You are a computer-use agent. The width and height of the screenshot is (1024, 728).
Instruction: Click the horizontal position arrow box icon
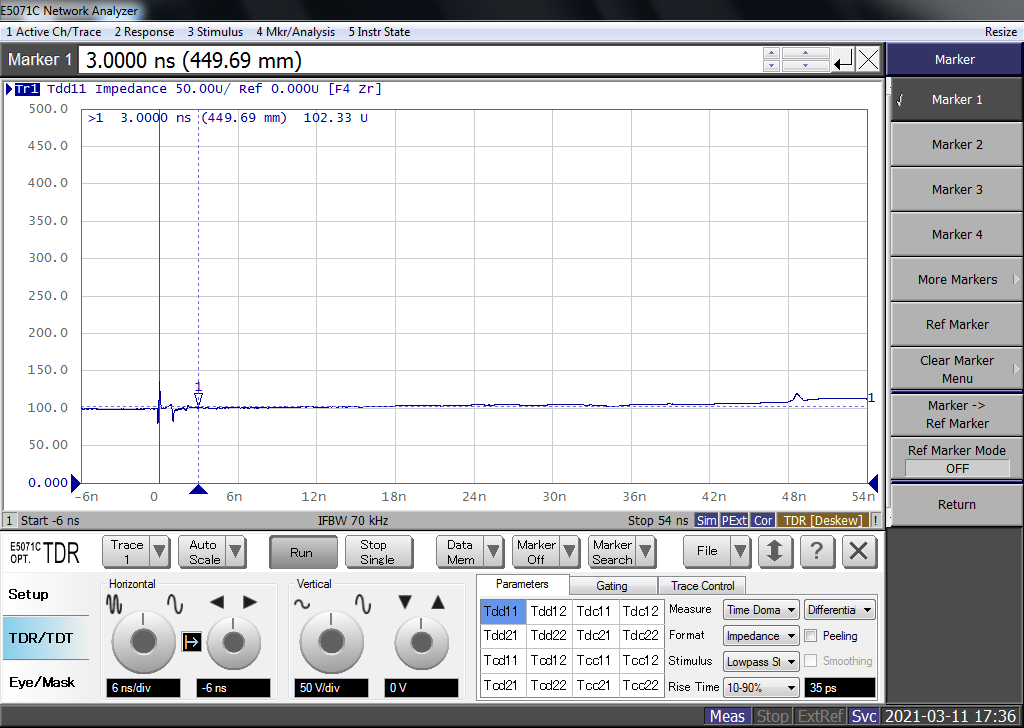[191, 642]
